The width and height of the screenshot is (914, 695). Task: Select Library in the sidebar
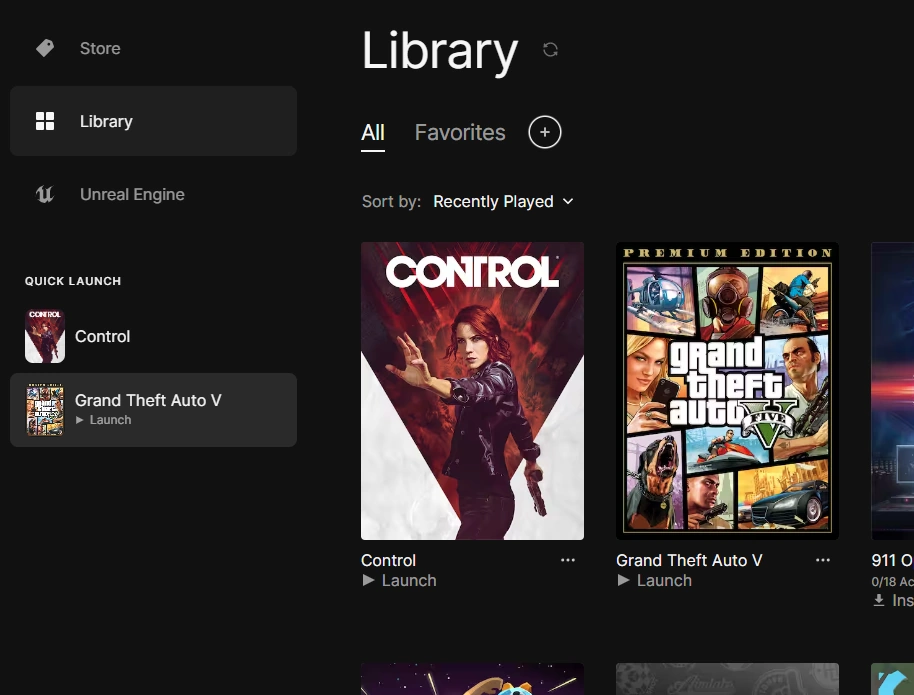pos(153,121)
